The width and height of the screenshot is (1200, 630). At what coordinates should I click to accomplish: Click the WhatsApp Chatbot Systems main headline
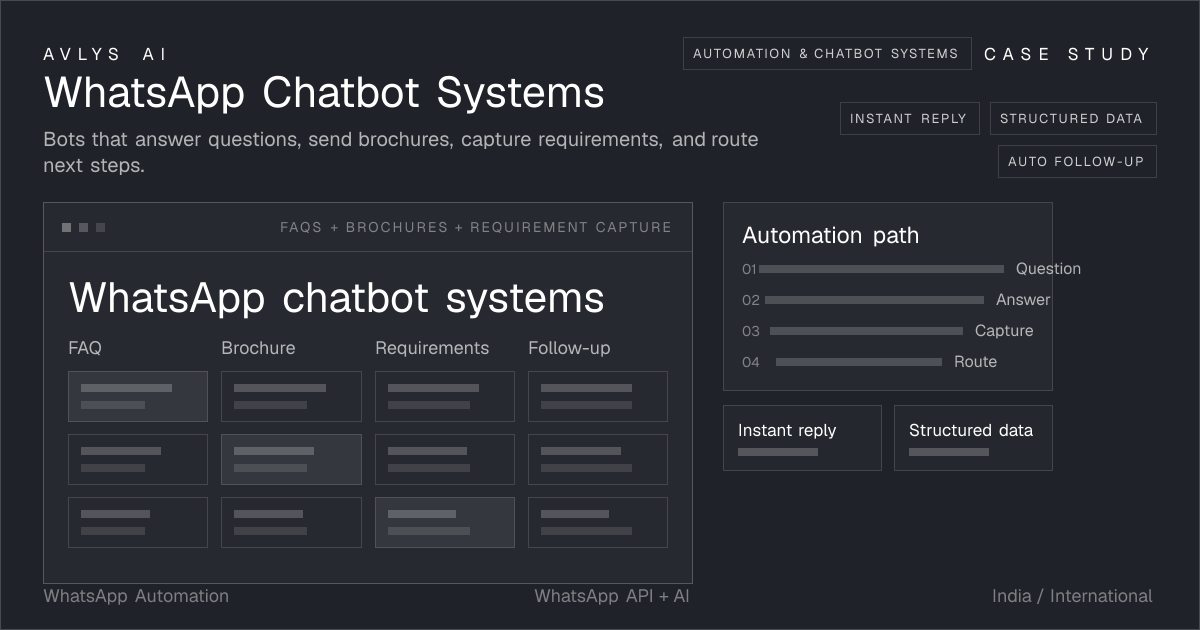coord(324,93)
